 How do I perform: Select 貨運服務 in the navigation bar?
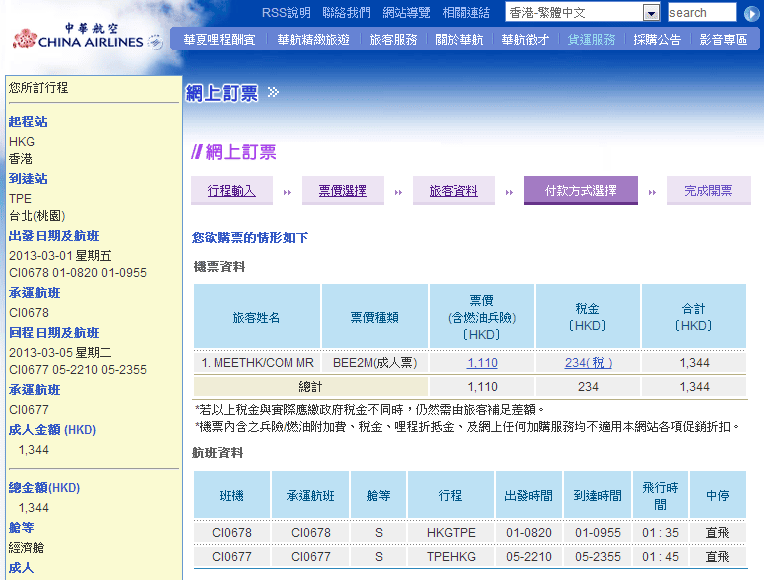pos(591,40)
